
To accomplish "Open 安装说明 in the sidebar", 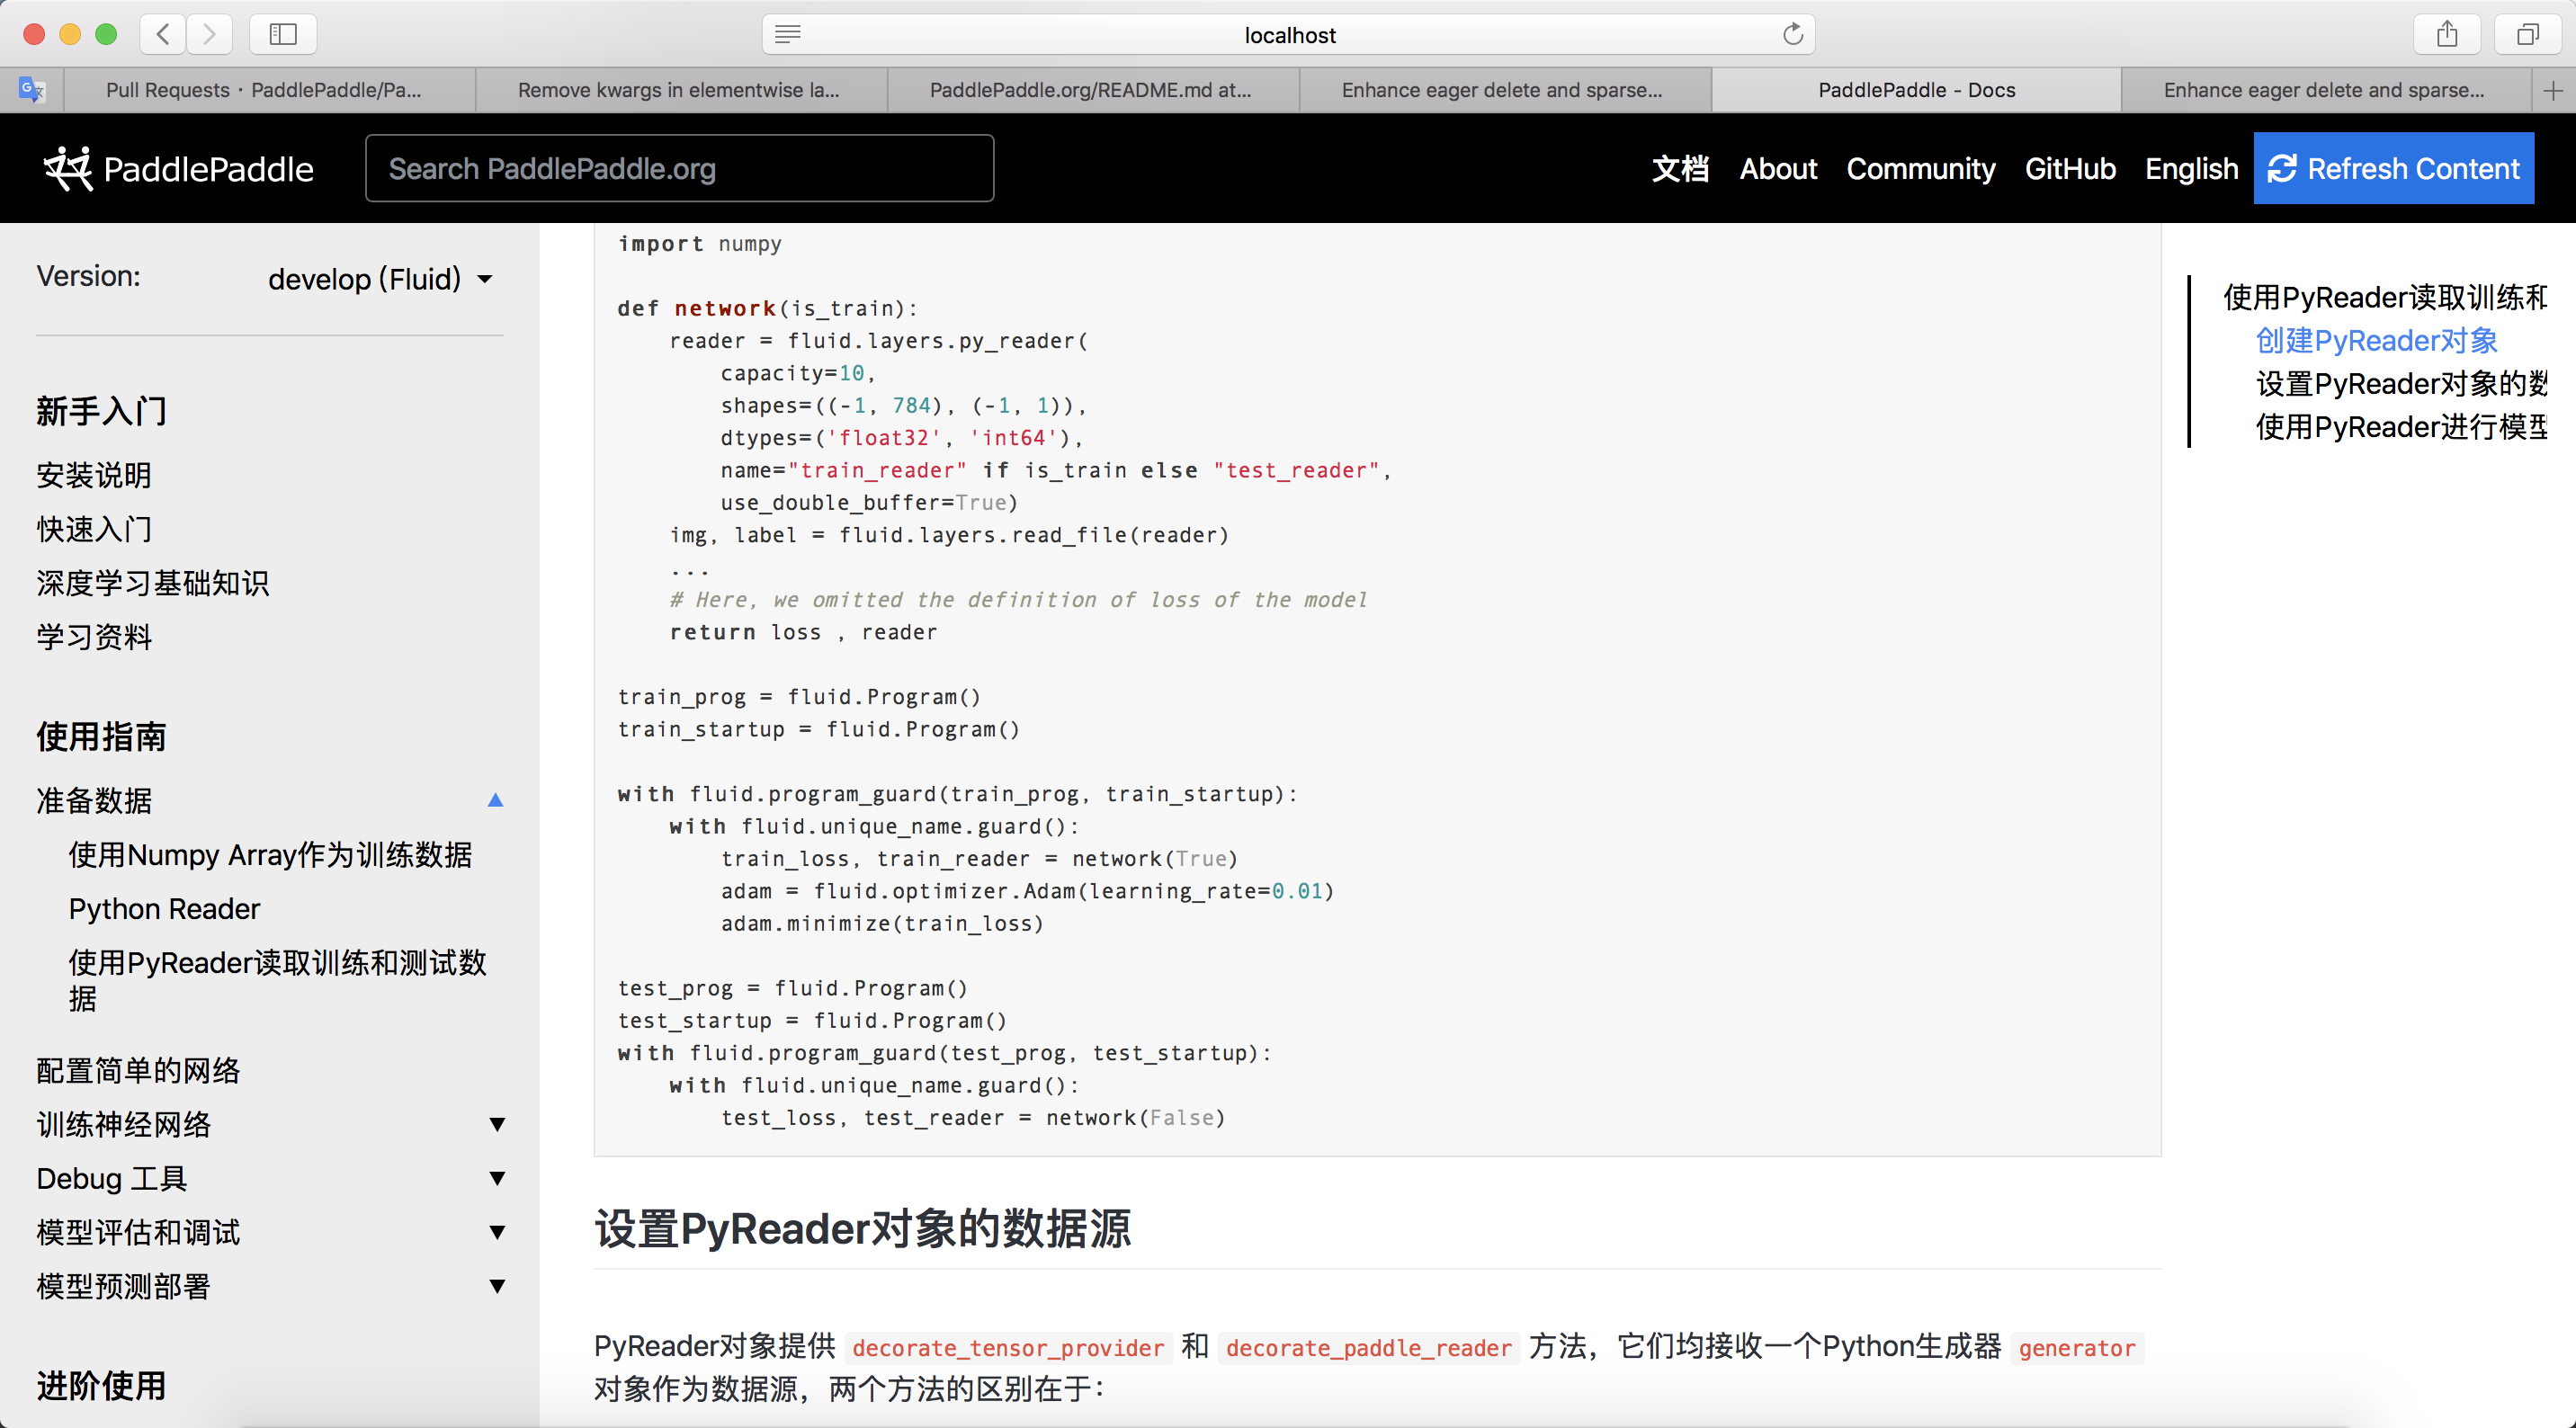I will (x=94, y=475).
